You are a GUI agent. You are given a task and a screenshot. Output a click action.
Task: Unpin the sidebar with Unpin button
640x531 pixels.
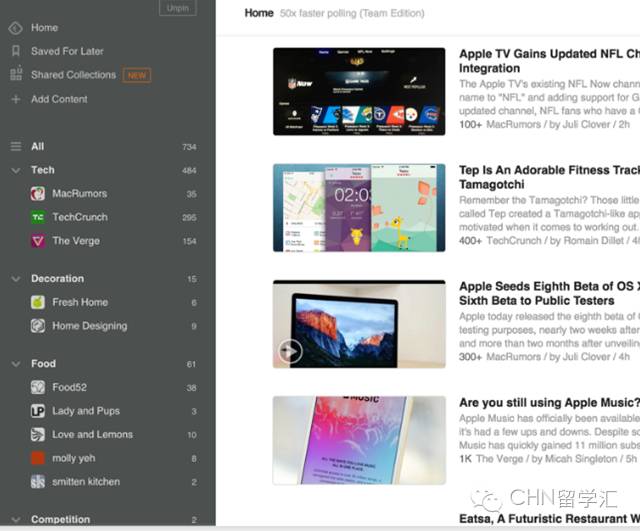[178, 8]
